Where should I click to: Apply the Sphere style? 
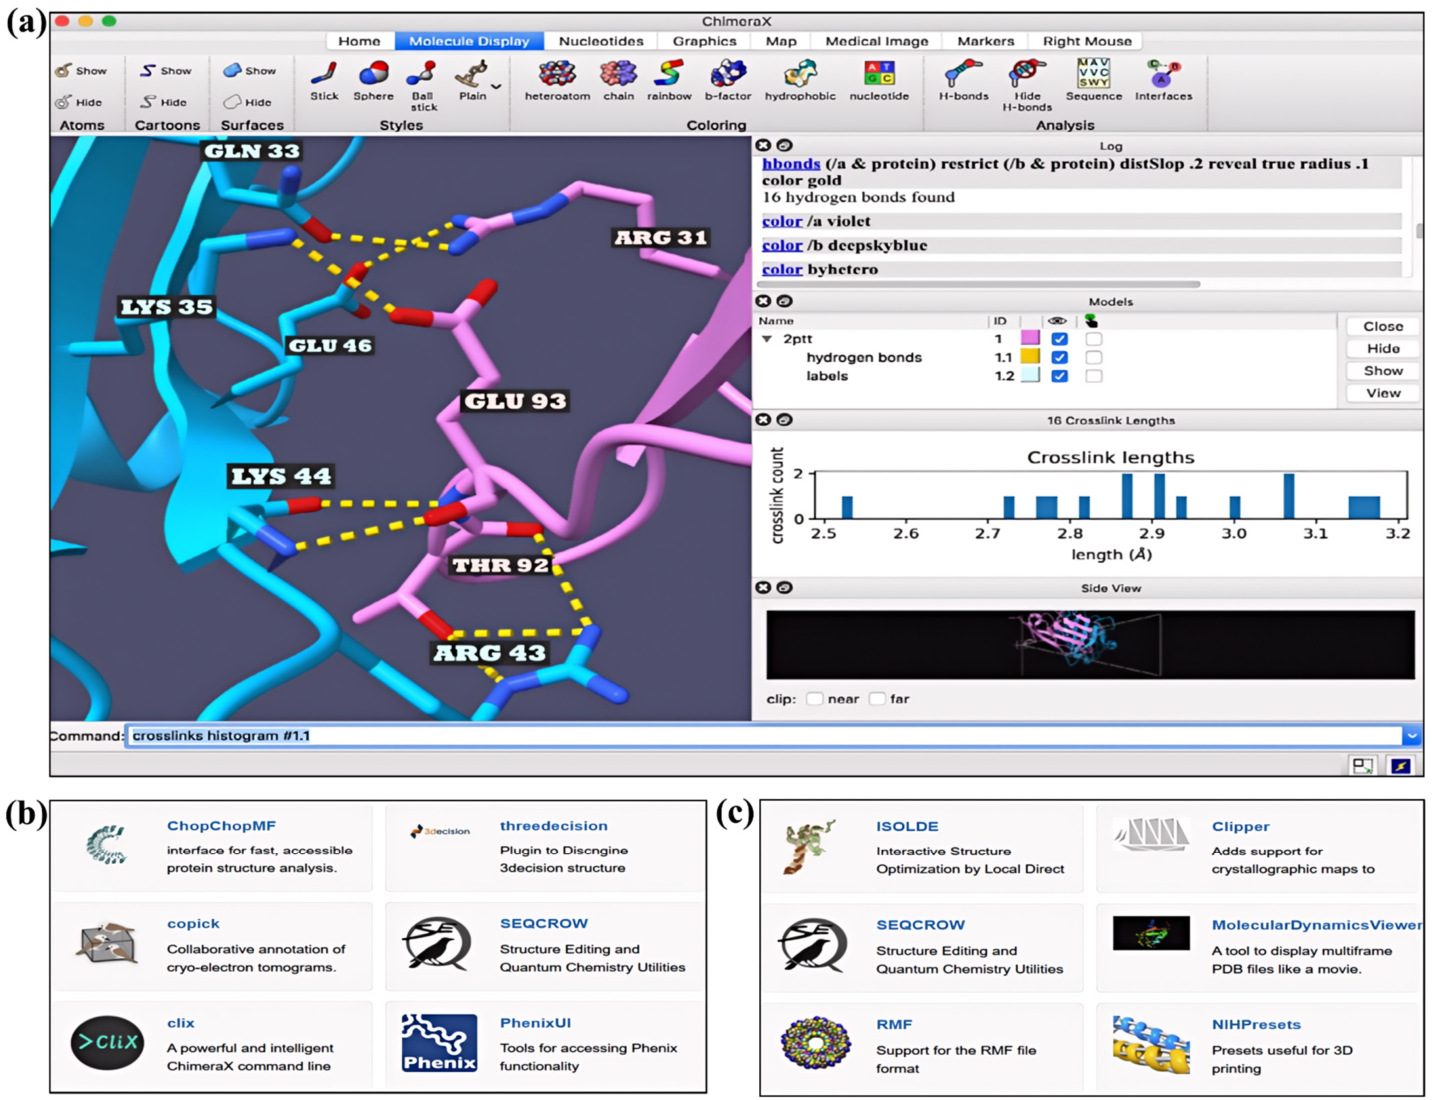coord(373,73)
